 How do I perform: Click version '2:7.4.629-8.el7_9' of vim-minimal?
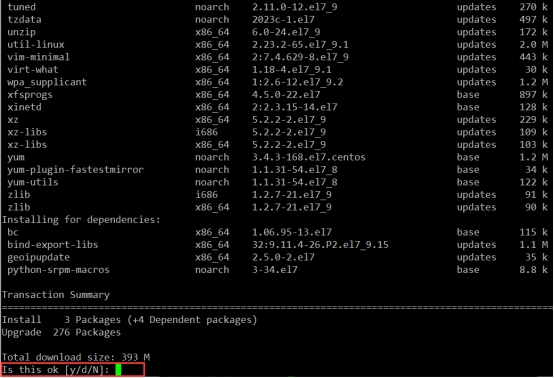coord(300,57)
